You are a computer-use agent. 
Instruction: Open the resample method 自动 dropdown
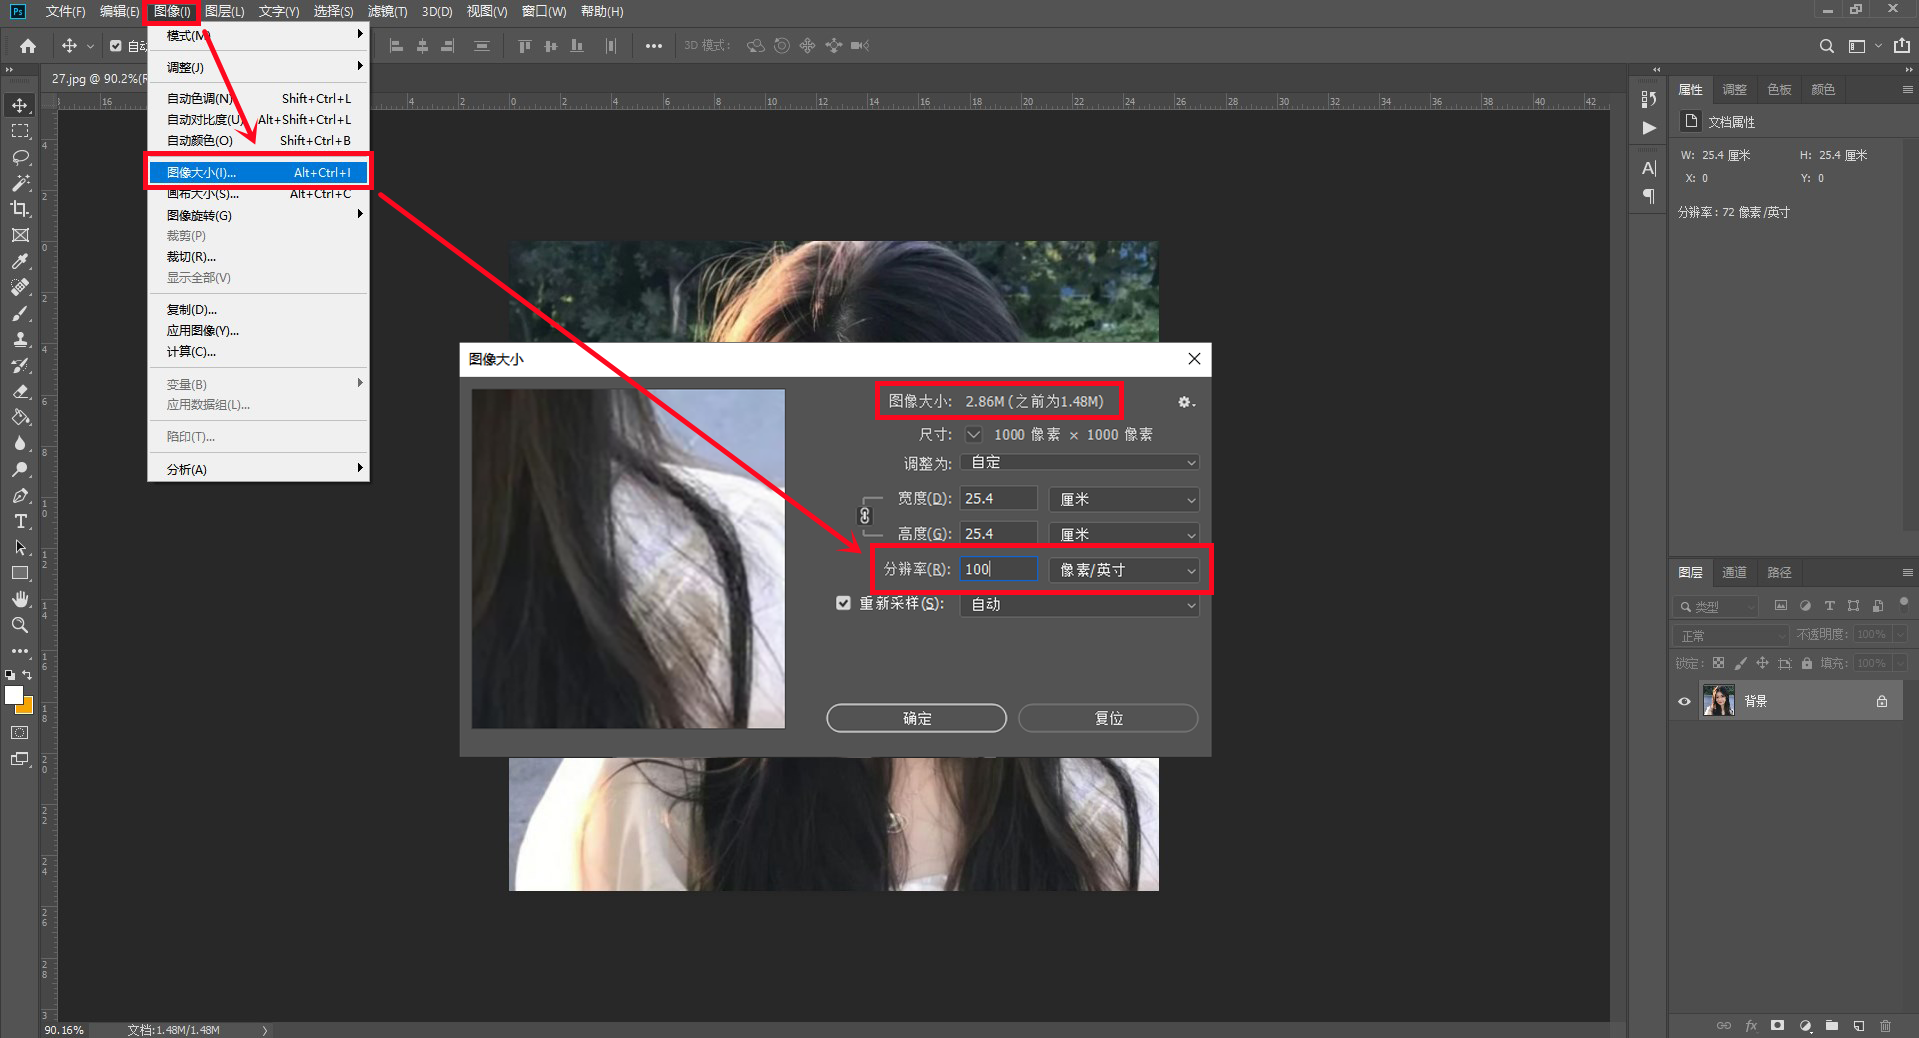(1080, 605)
